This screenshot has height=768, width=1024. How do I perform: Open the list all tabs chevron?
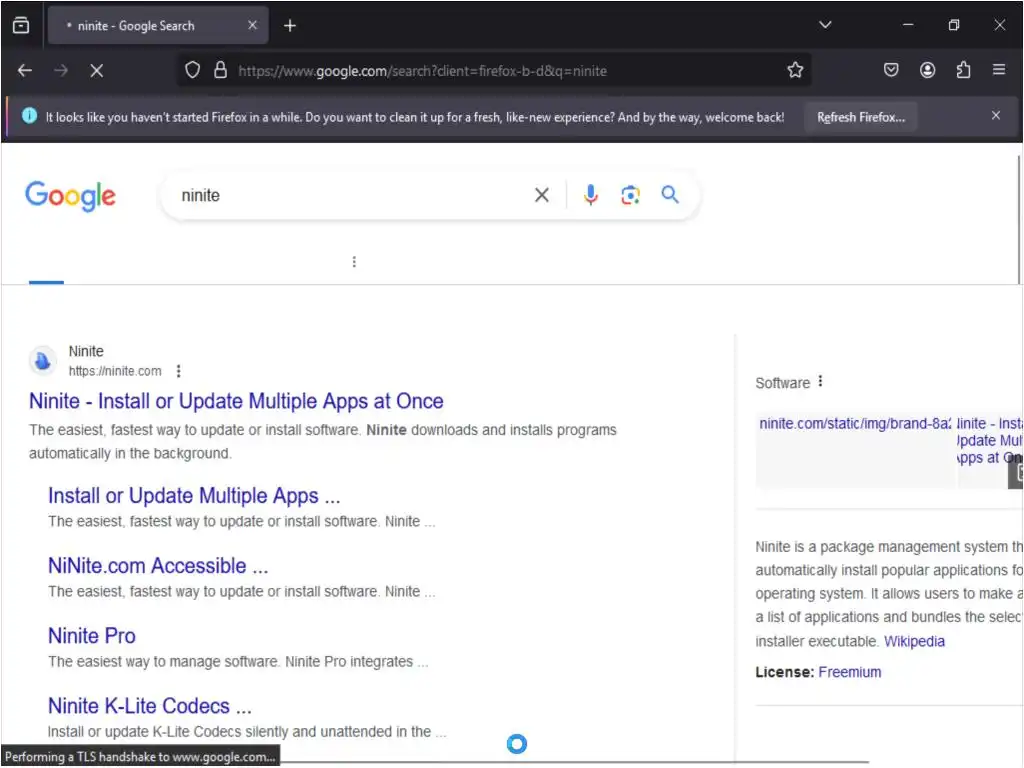(x=825, y=25)
